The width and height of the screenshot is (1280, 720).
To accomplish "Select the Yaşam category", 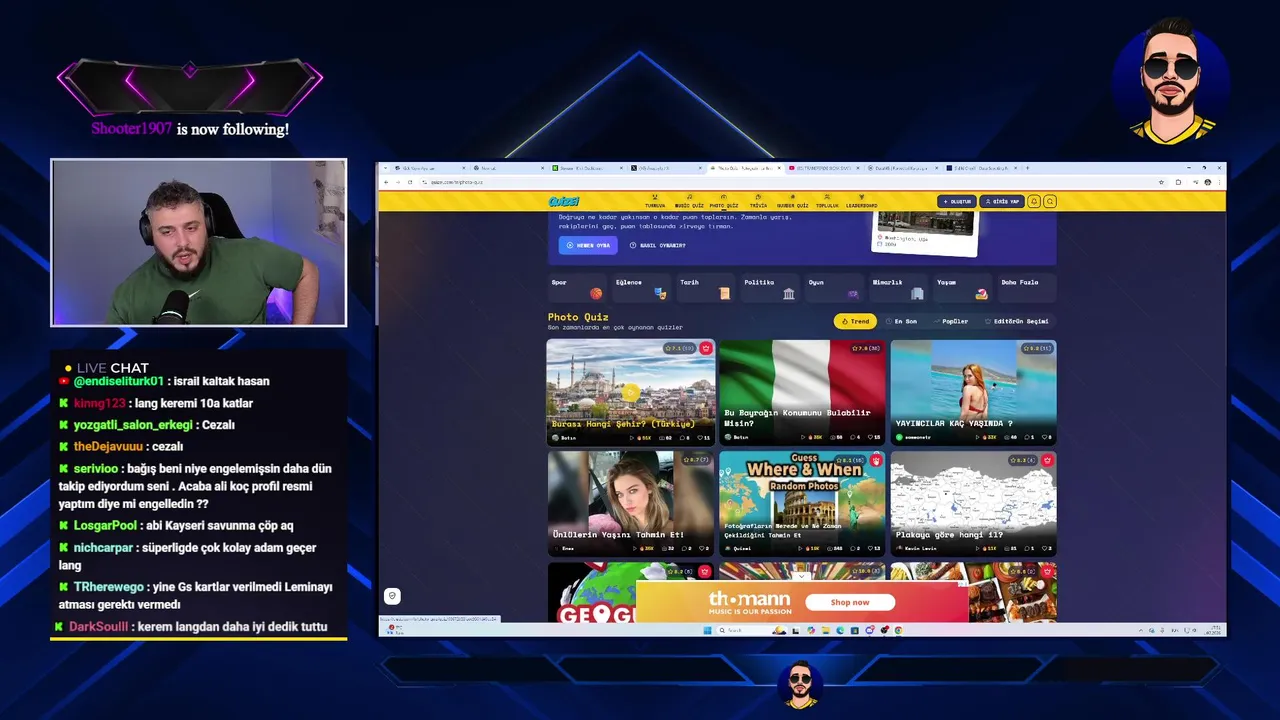I will click(x=962, y=288).
